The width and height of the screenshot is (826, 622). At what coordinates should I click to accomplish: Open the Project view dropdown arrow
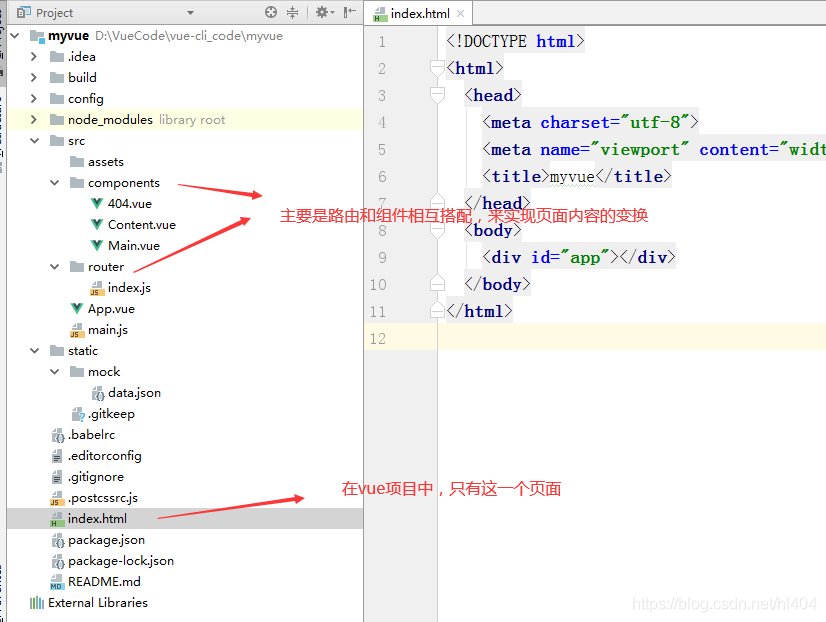click(x=191, y=13)
